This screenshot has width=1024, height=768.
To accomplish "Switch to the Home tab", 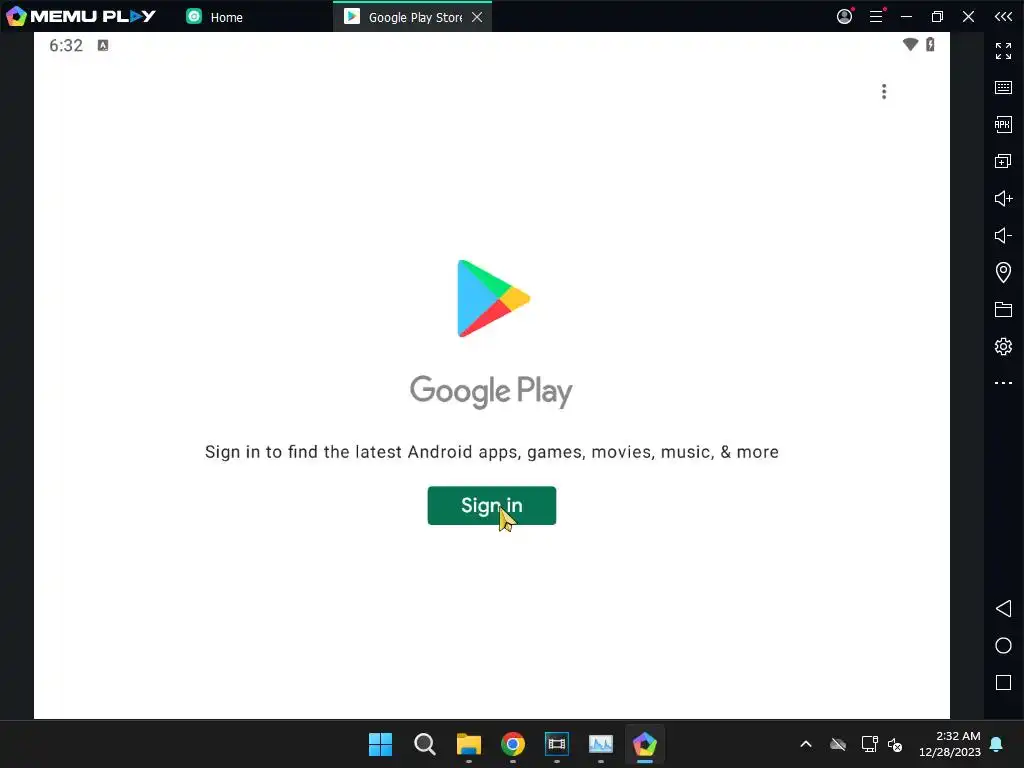I will [215, 17].
